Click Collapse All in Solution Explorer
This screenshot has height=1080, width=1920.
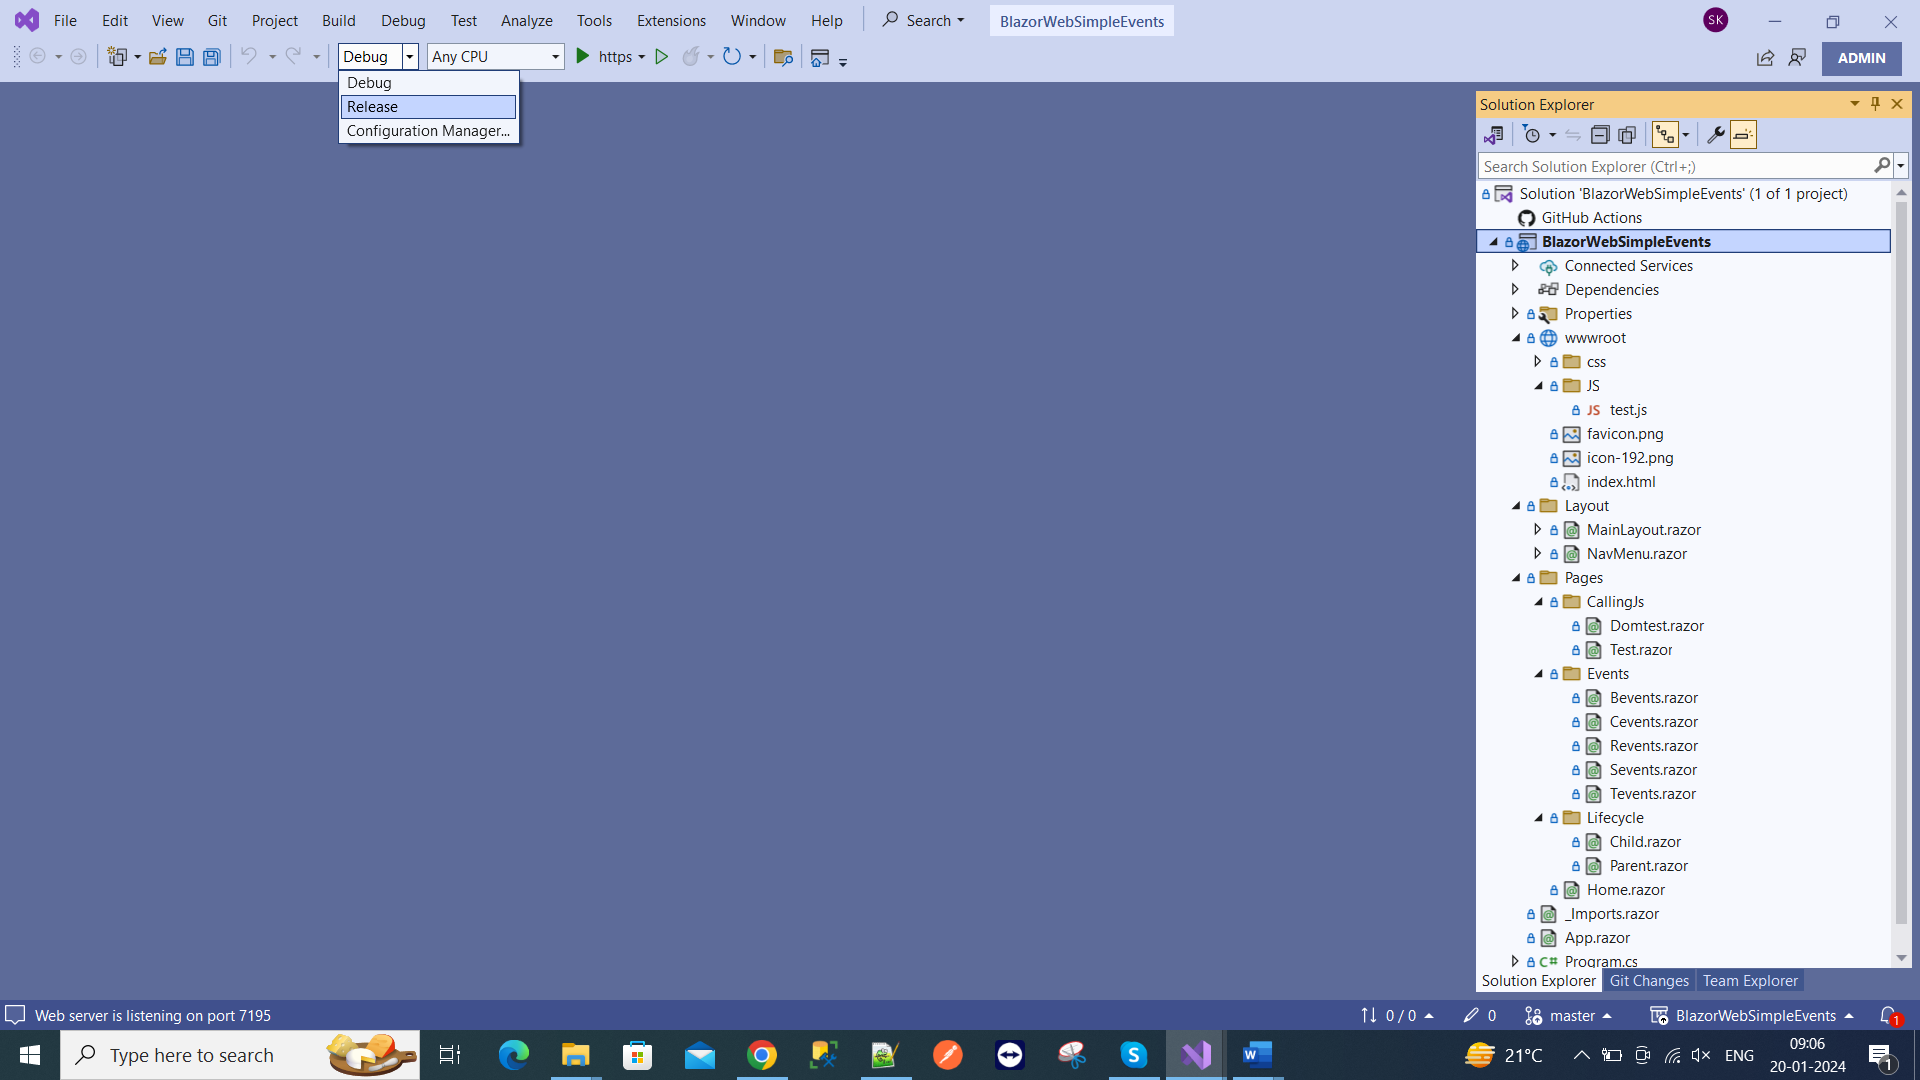point(1600,135)
